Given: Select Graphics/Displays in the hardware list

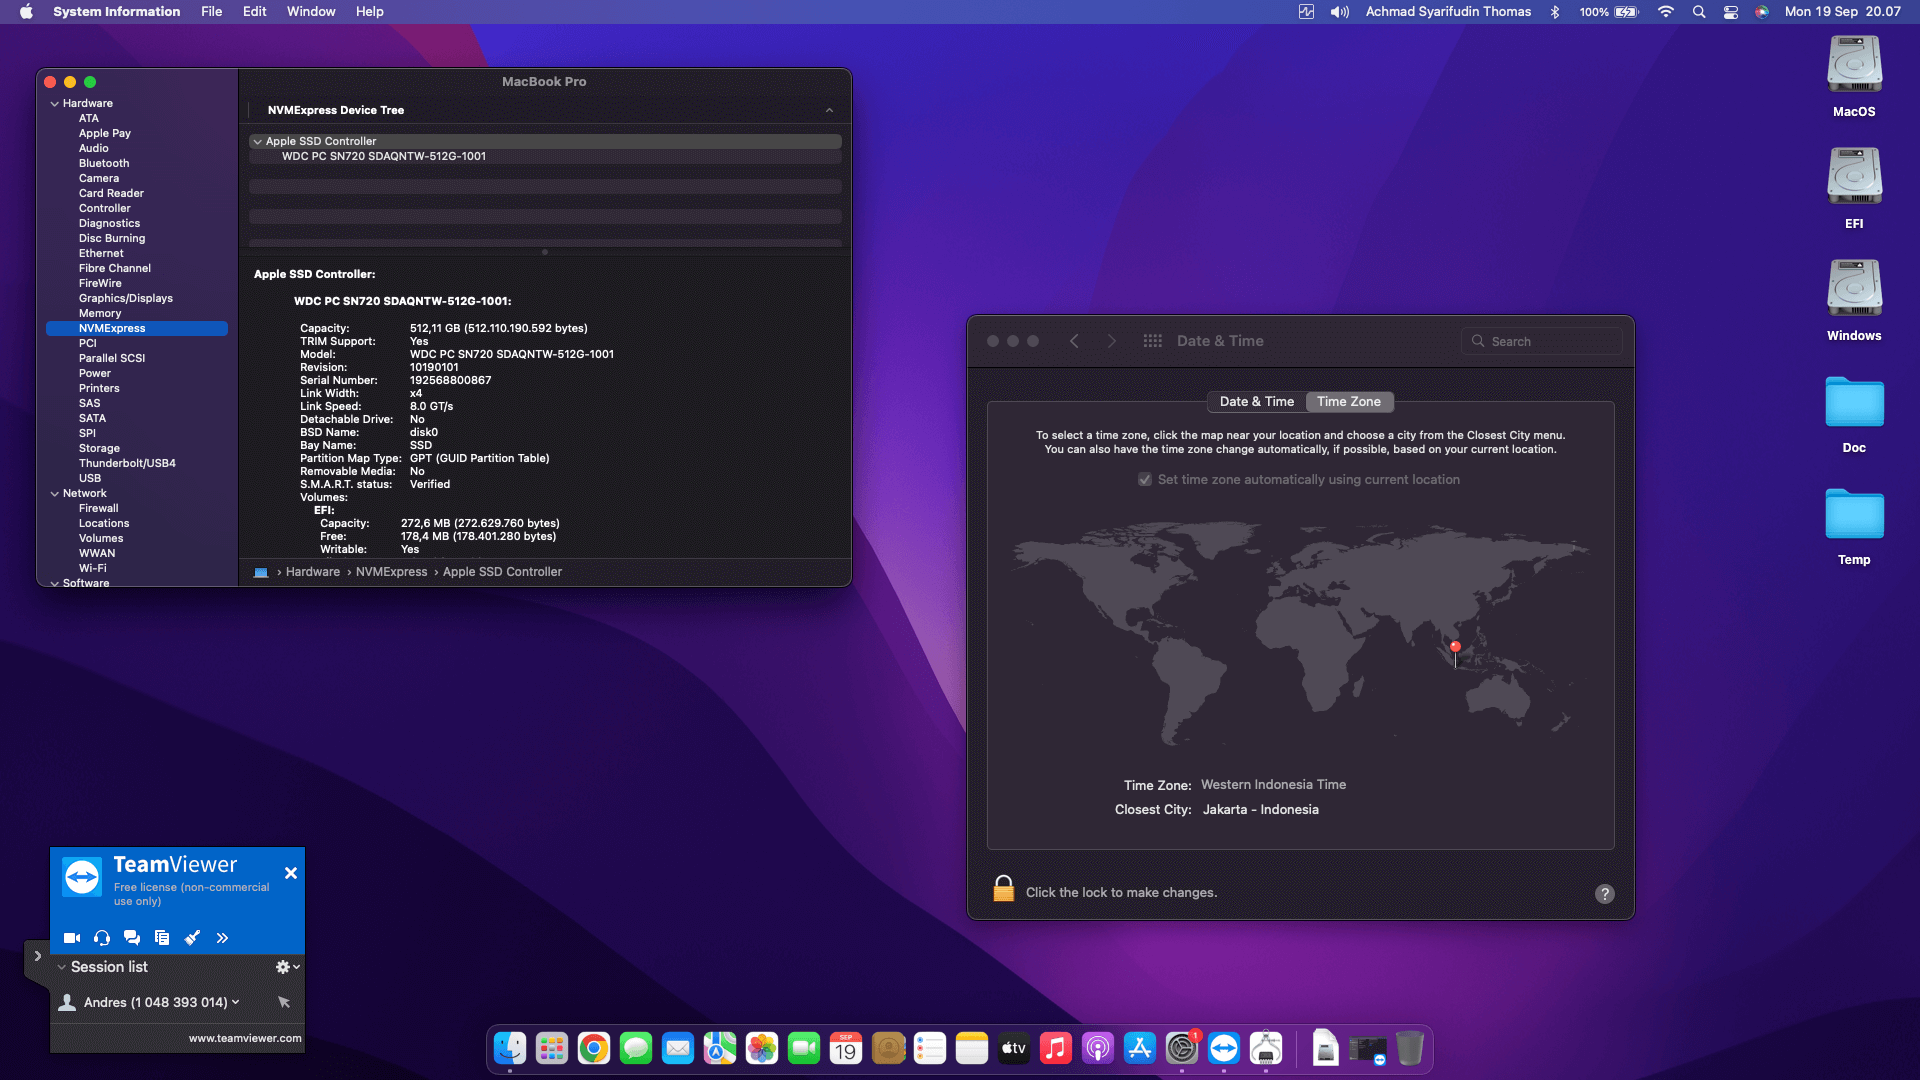Looking at the screenshot, I should pos(126,298).
